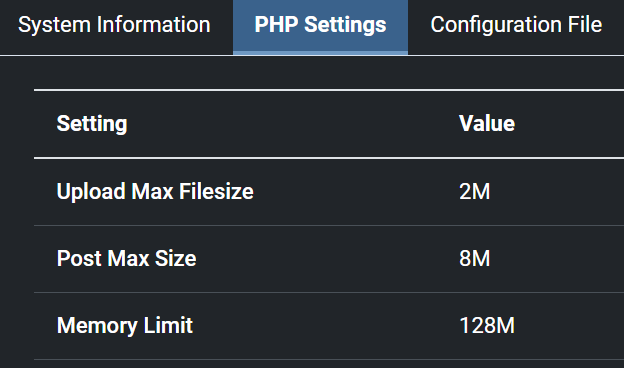
Task: Switch to the System Information tab
Action: tap(114, 25)
